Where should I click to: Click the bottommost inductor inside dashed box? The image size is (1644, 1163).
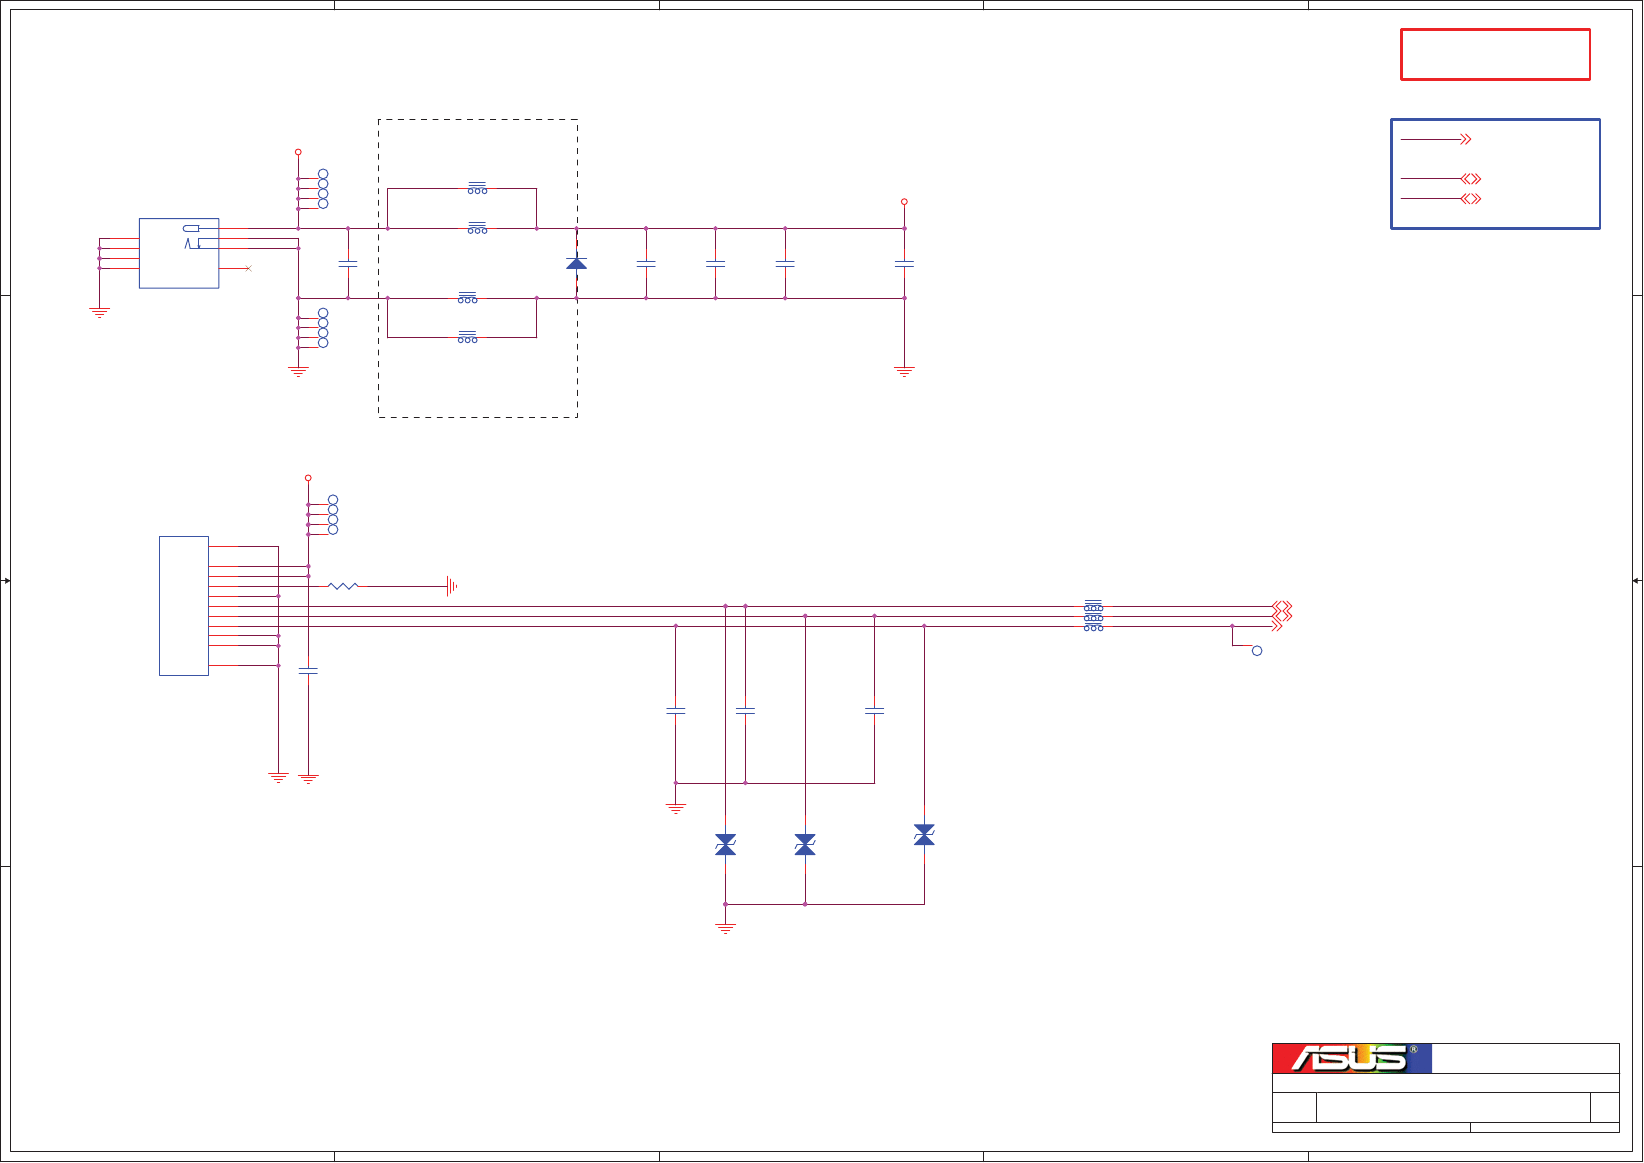tap(467, 337)
